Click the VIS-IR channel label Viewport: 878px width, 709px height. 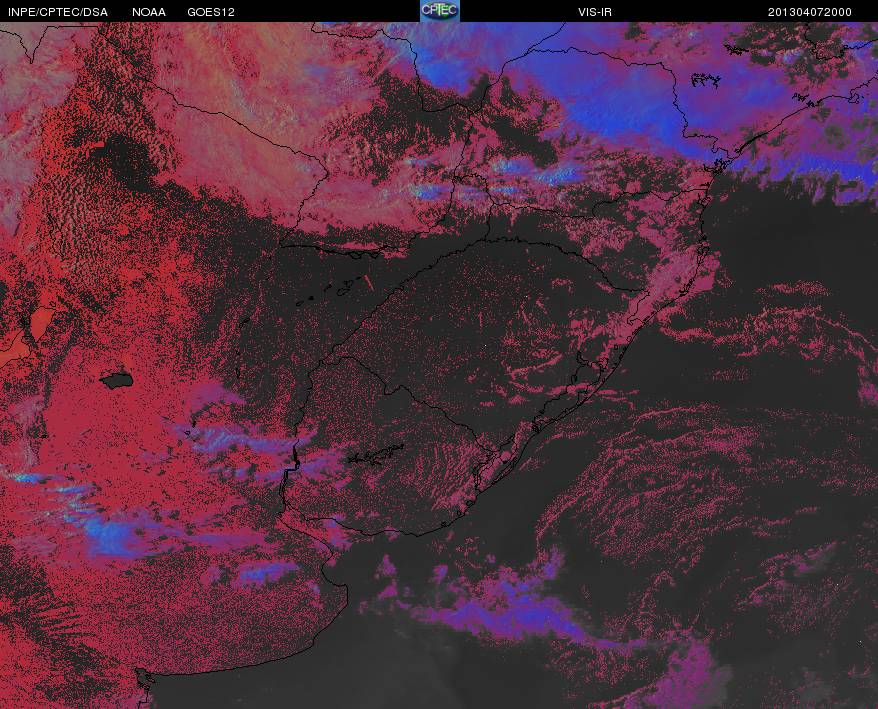[595, 12]
